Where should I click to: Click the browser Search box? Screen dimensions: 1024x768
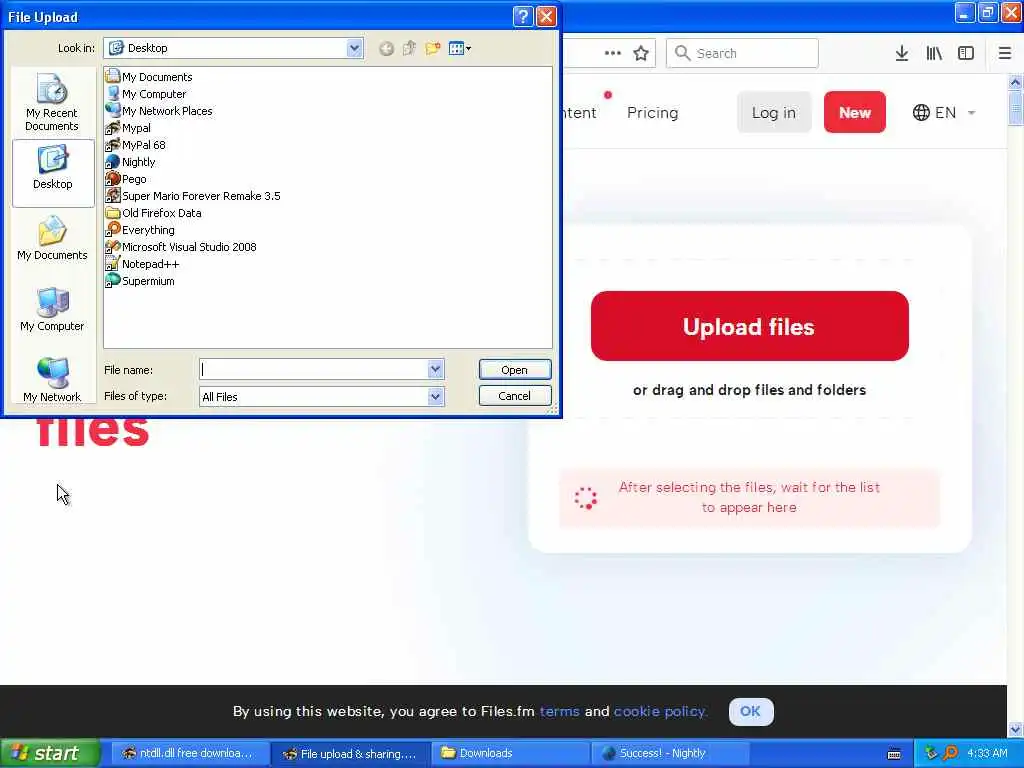coord(742,53)
